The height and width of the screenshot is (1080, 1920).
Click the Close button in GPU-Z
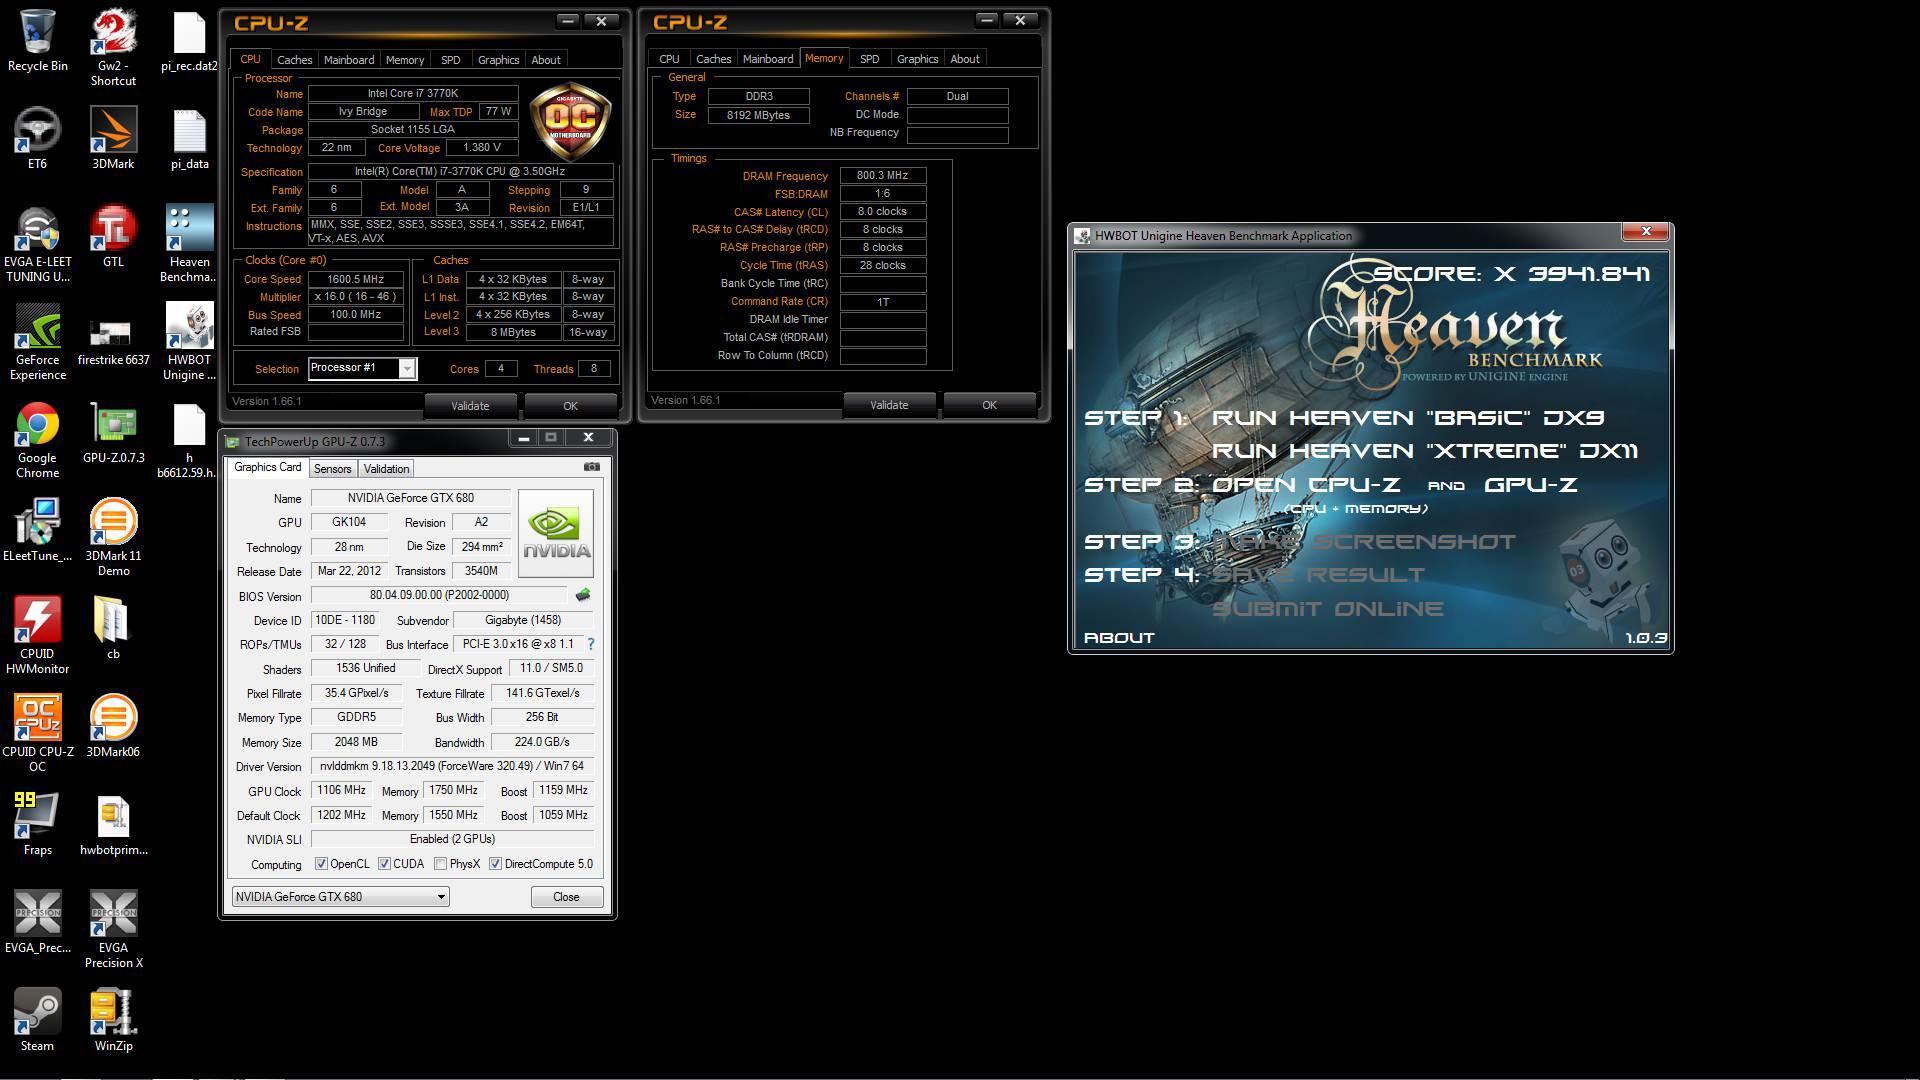coord(566,897)
